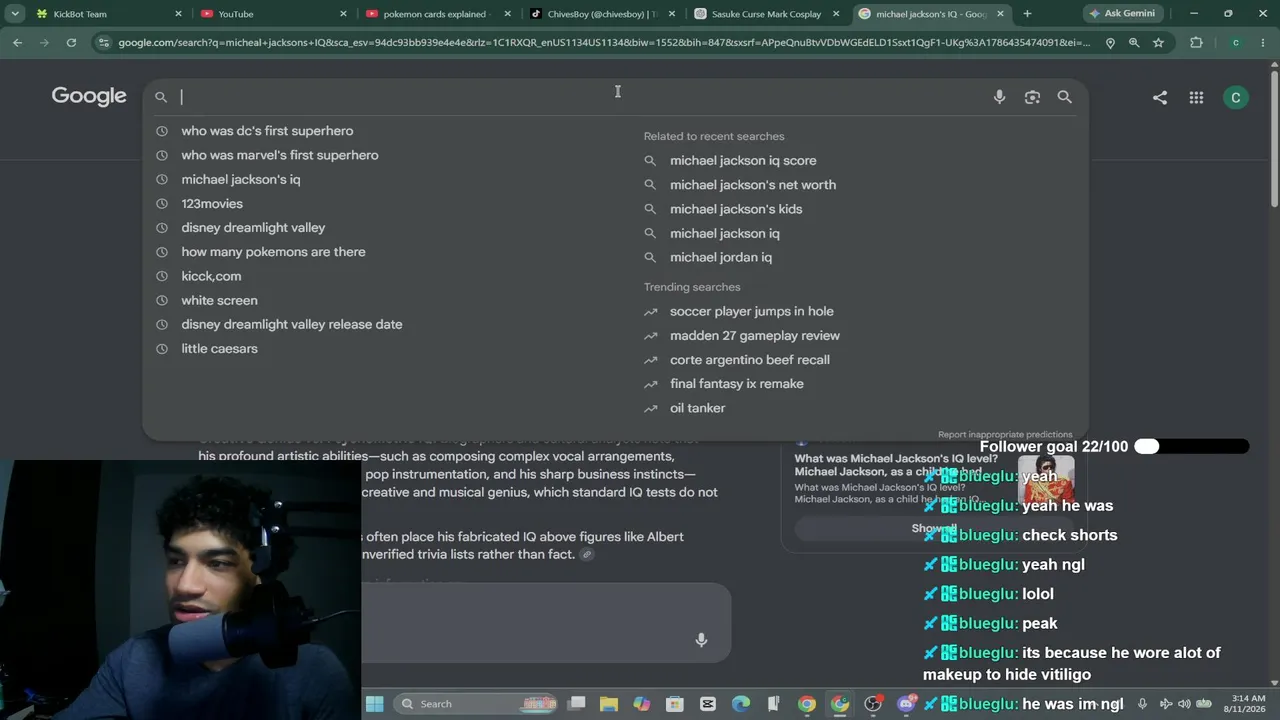Select related search 'michael jackson iq score'
Screen dimensions: 1280x720
(743, 160)
